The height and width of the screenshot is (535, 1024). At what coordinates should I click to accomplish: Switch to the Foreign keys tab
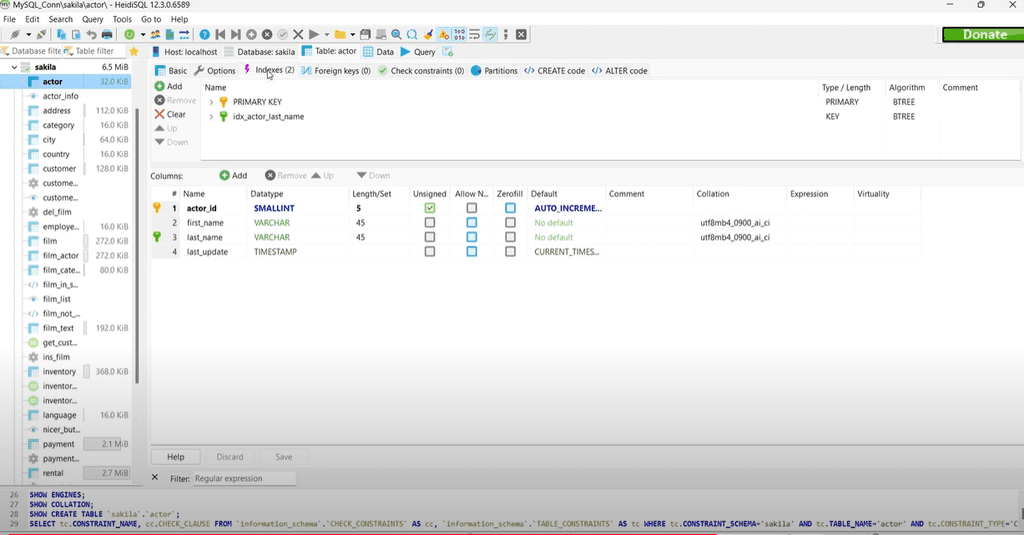click(335, 71)
